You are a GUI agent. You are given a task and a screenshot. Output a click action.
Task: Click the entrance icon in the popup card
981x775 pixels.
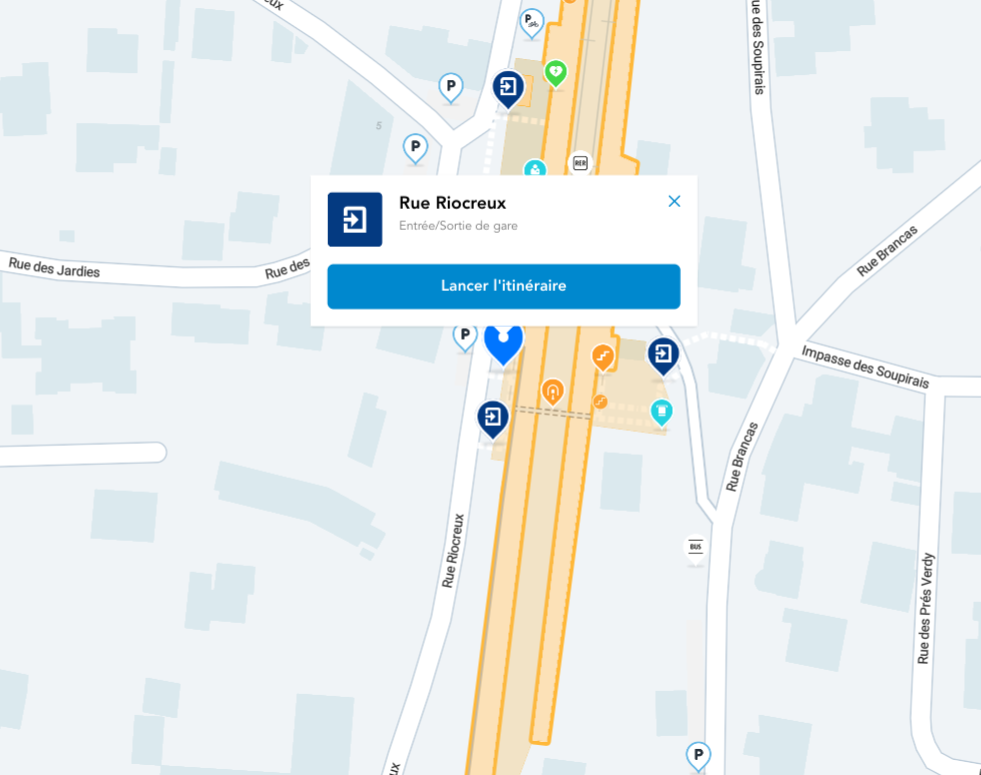point(355,220)
